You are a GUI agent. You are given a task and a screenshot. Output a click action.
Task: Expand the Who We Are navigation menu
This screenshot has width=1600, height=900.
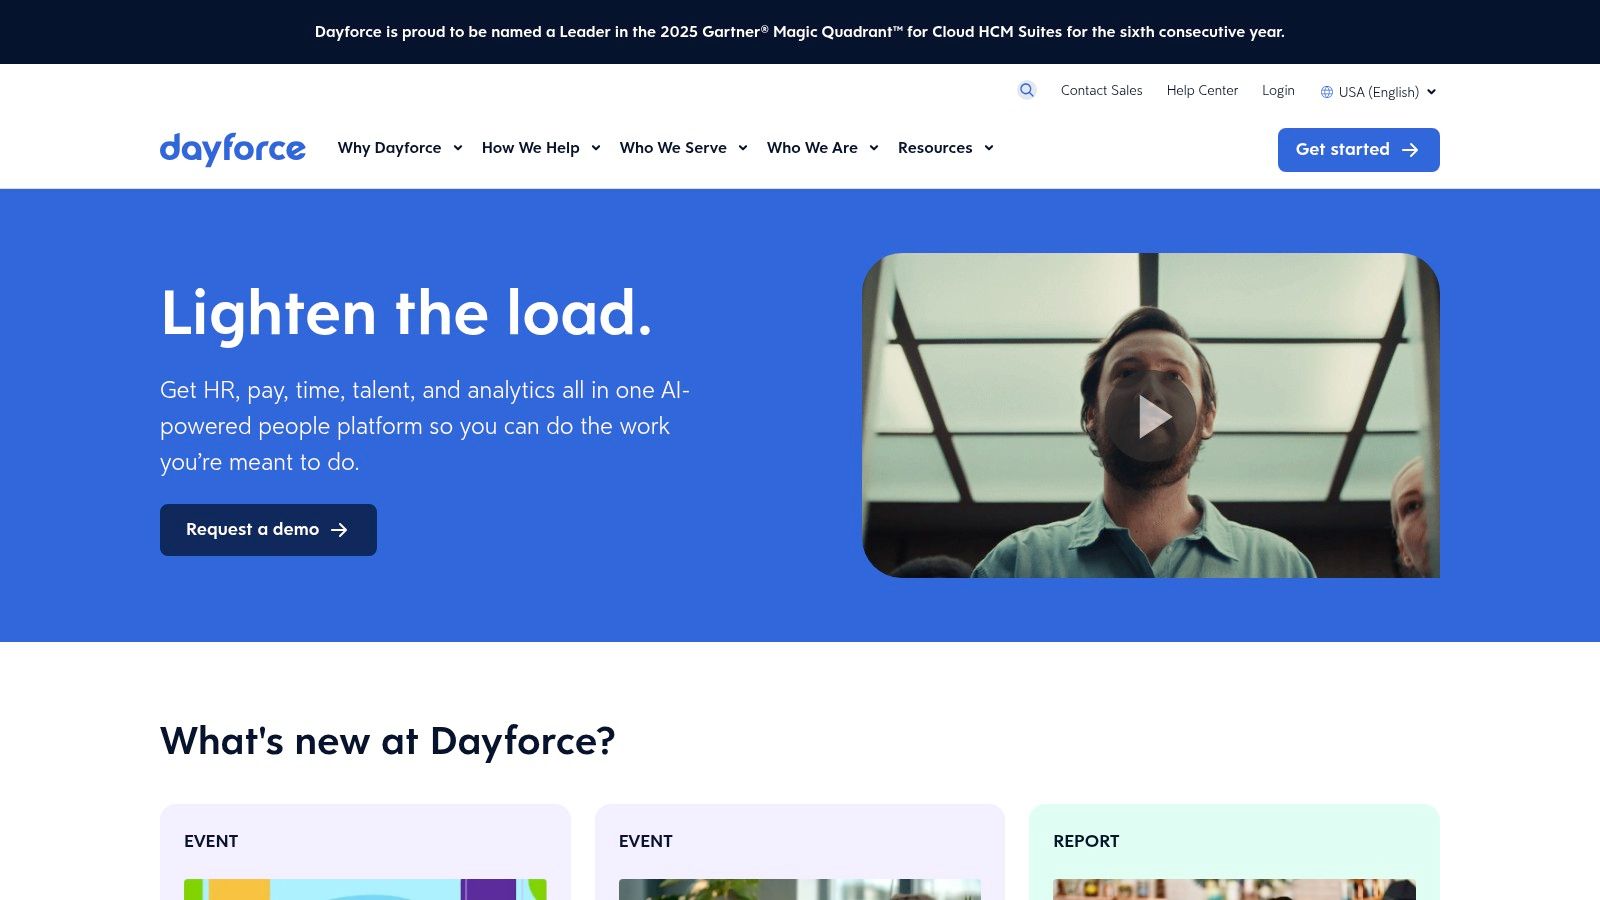[x=812, y=147]
